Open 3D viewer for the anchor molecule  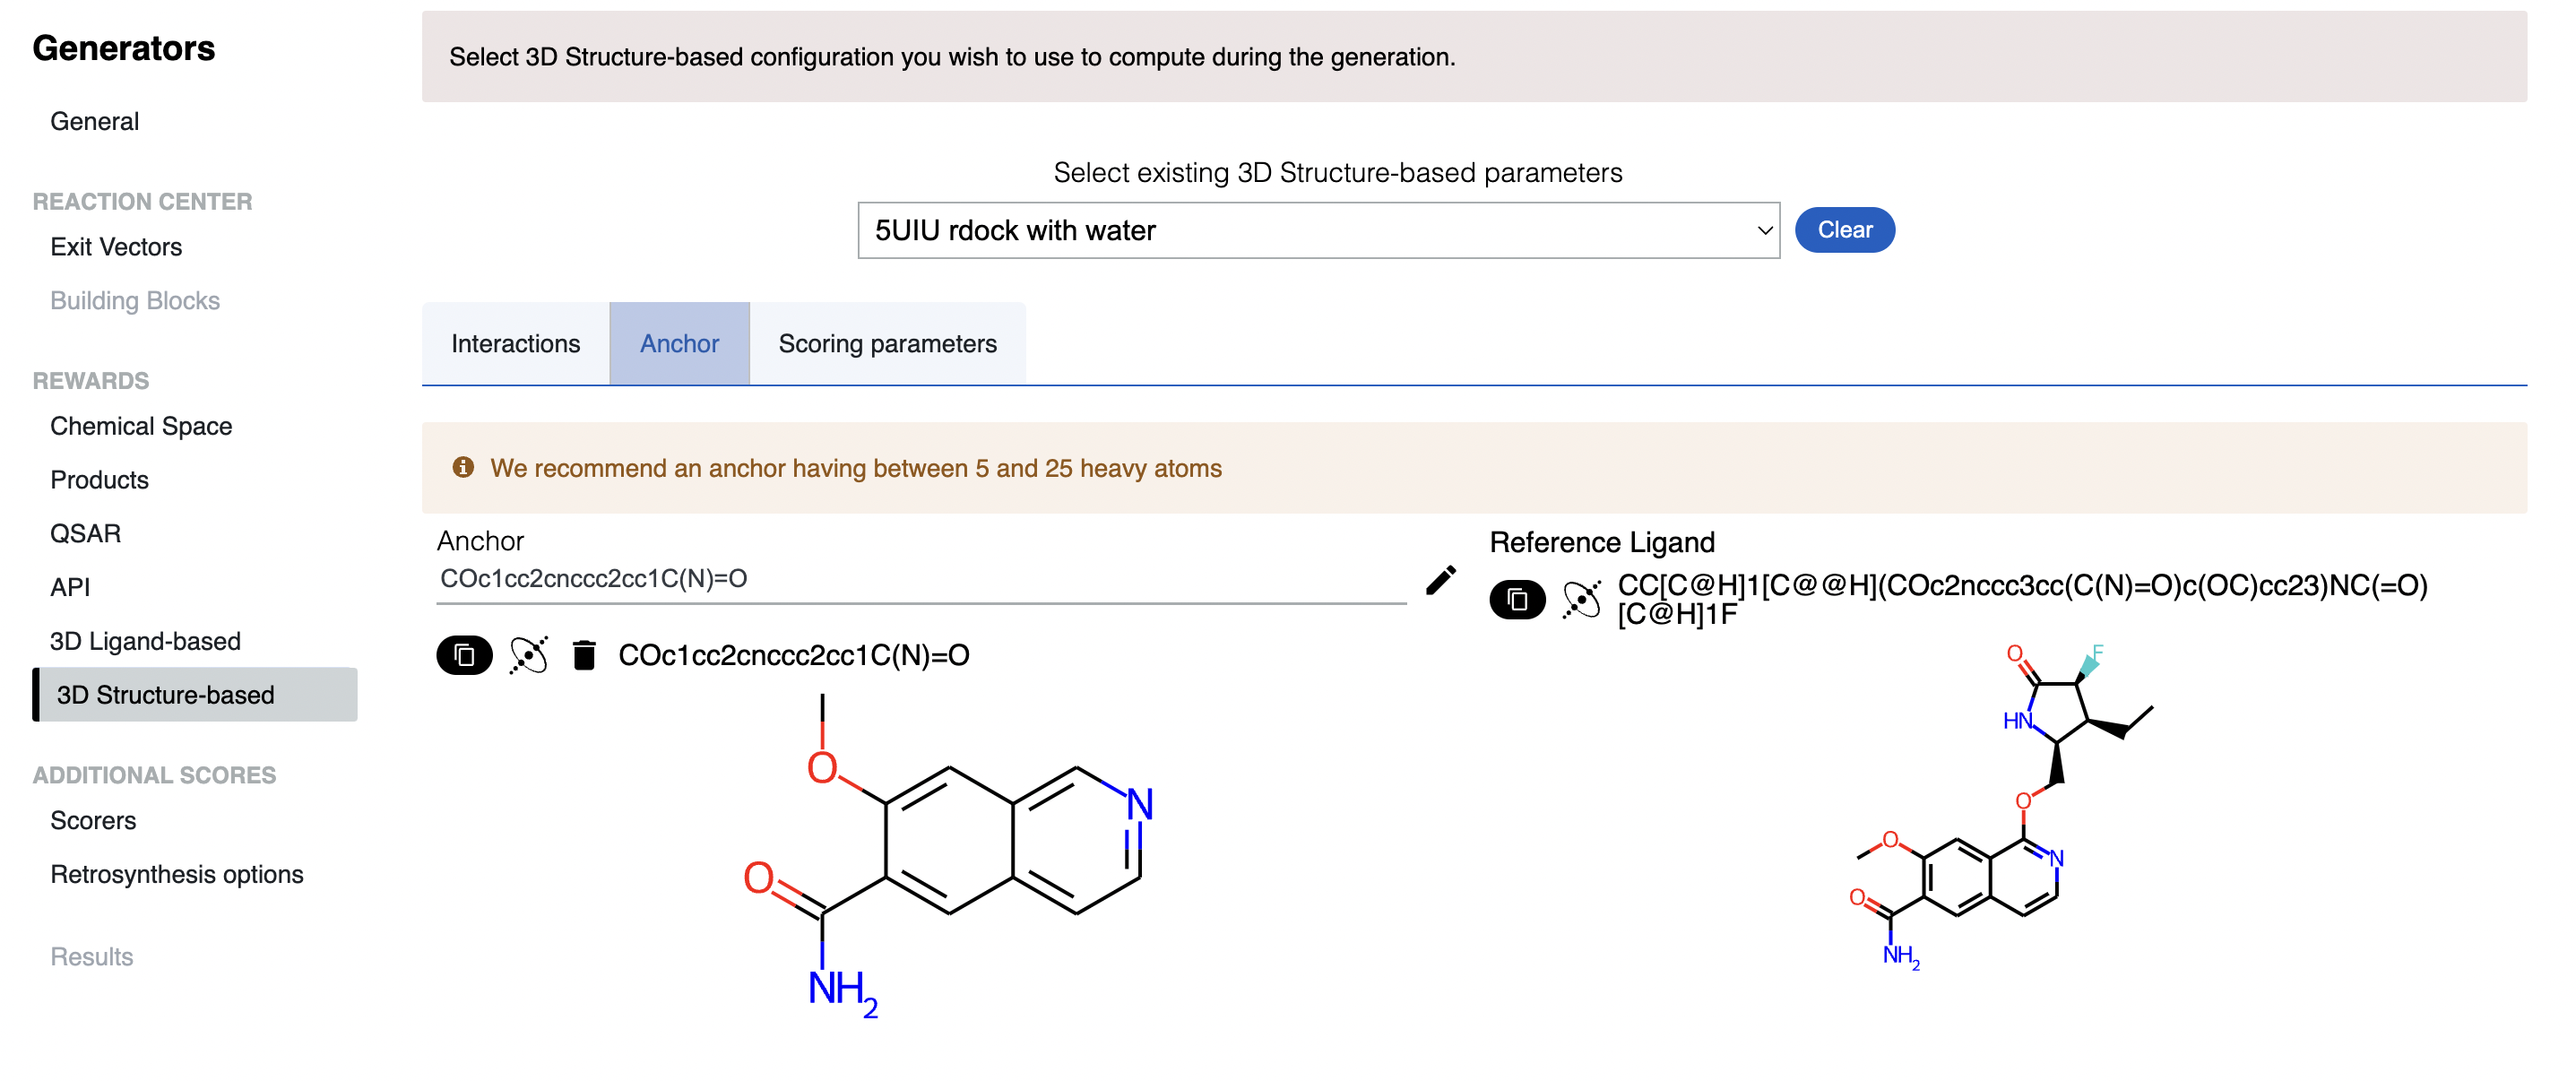coord(528,655)
